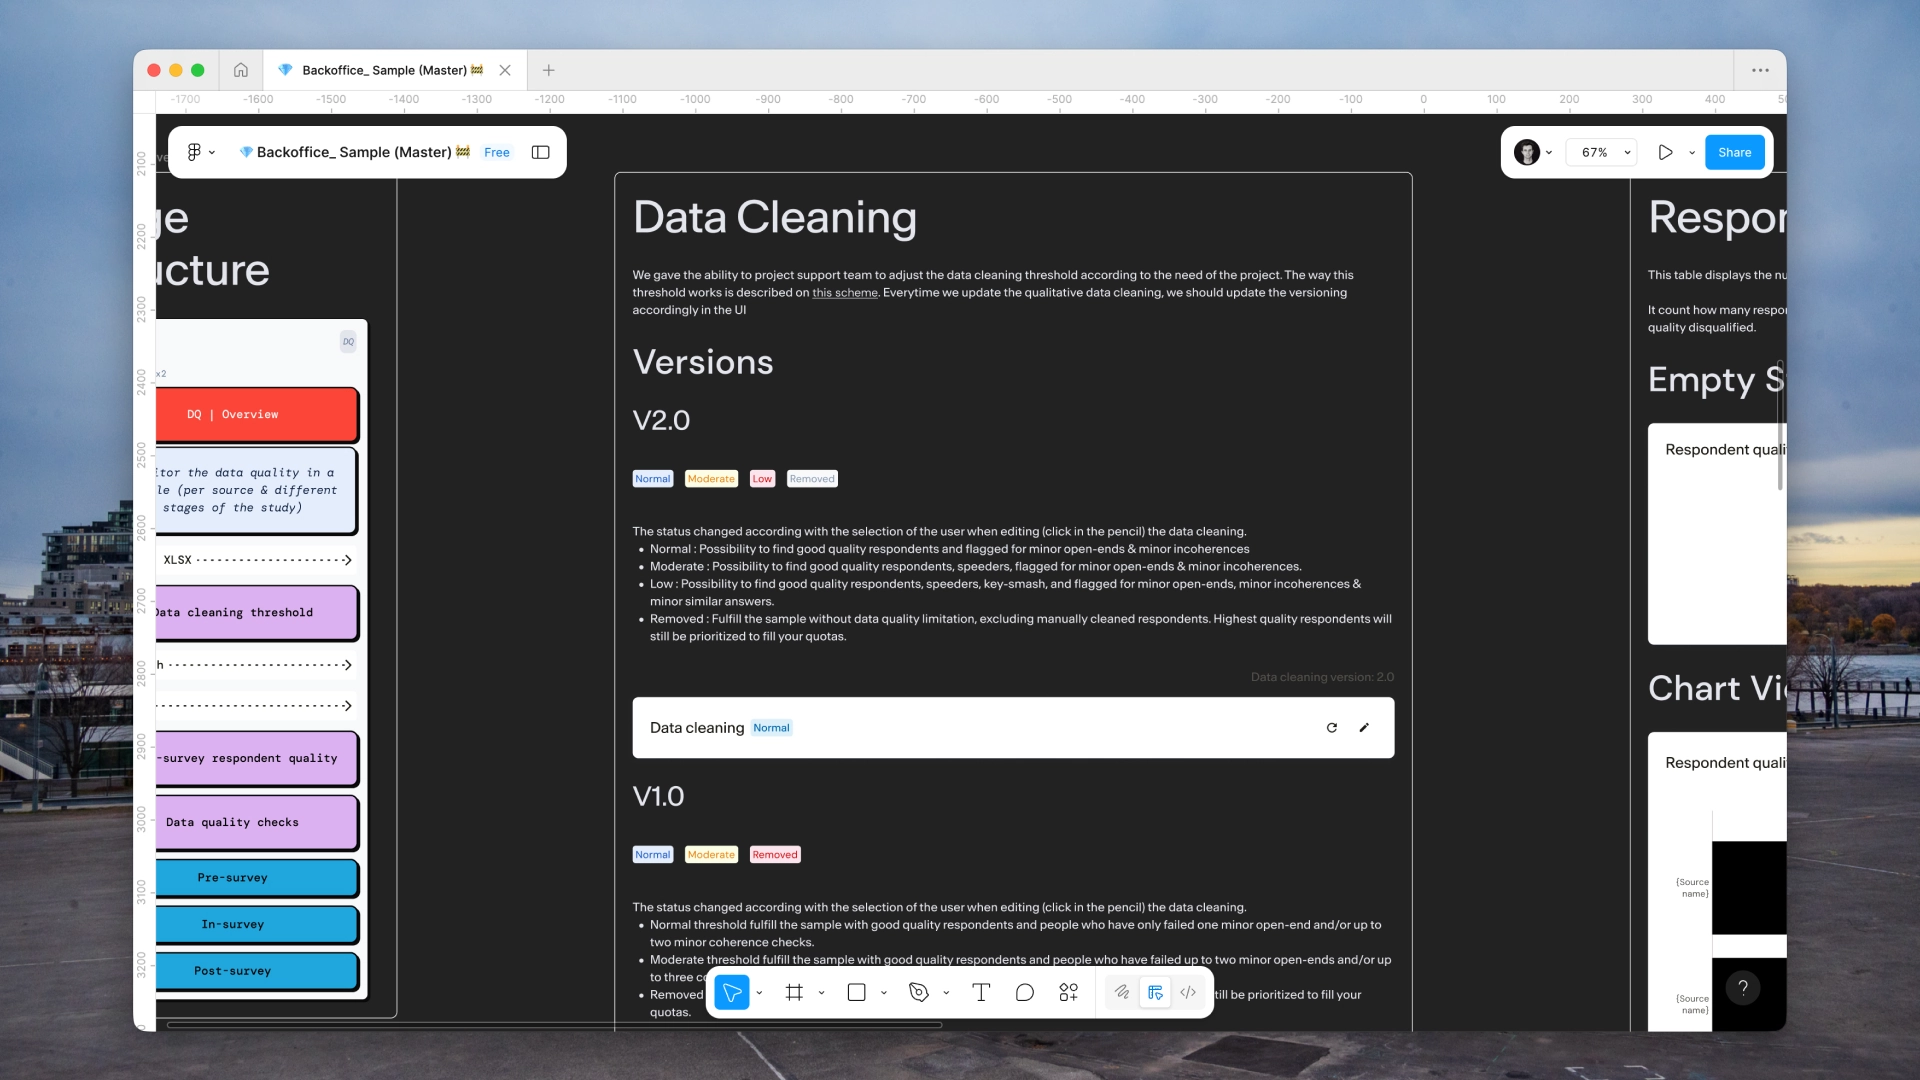Viewport: 1920px width, 1080px height.
Task: Select the Pen tool
Action: 919,992
